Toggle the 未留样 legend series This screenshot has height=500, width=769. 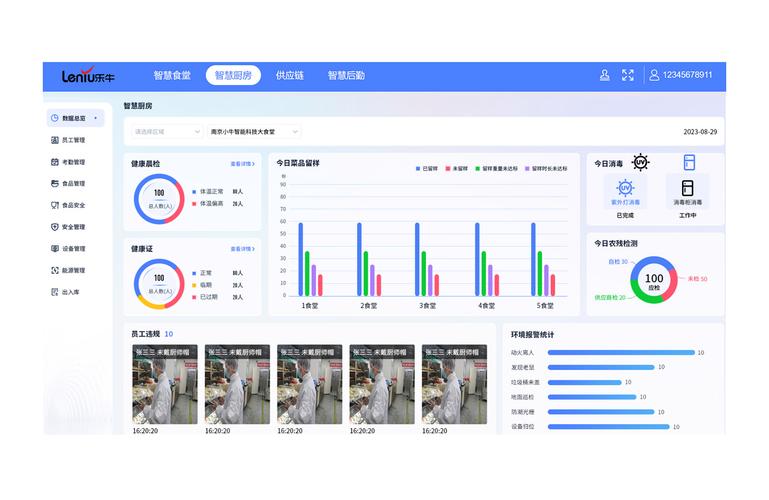[457, 169]
